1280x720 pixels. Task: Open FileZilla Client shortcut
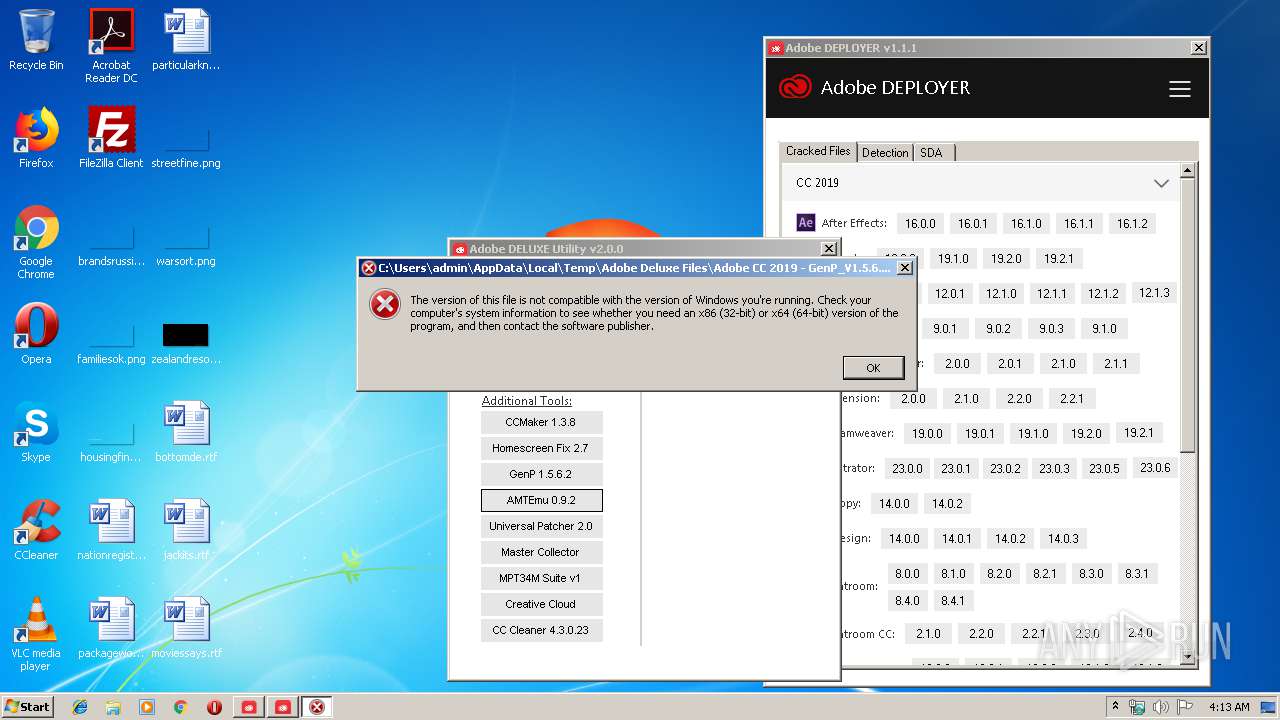point(111,138)
